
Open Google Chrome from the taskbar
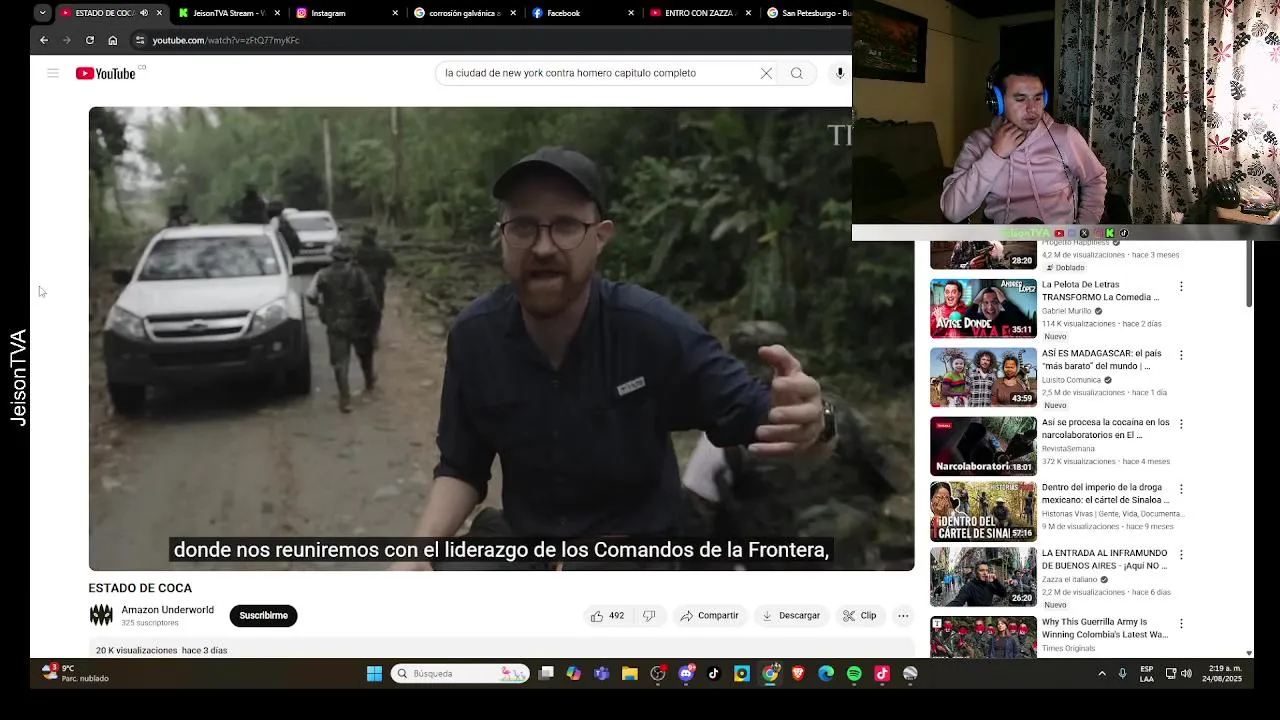pos(770,674)
